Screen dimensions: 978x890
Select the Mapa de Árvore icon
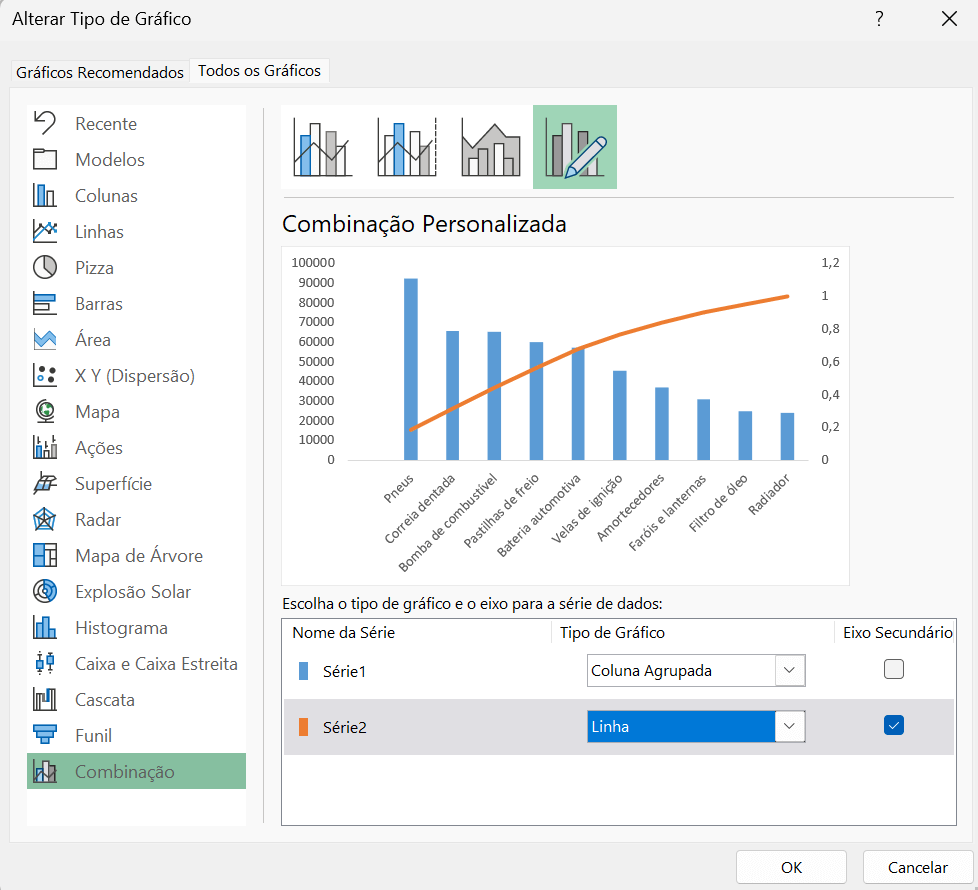coord(45,555)
